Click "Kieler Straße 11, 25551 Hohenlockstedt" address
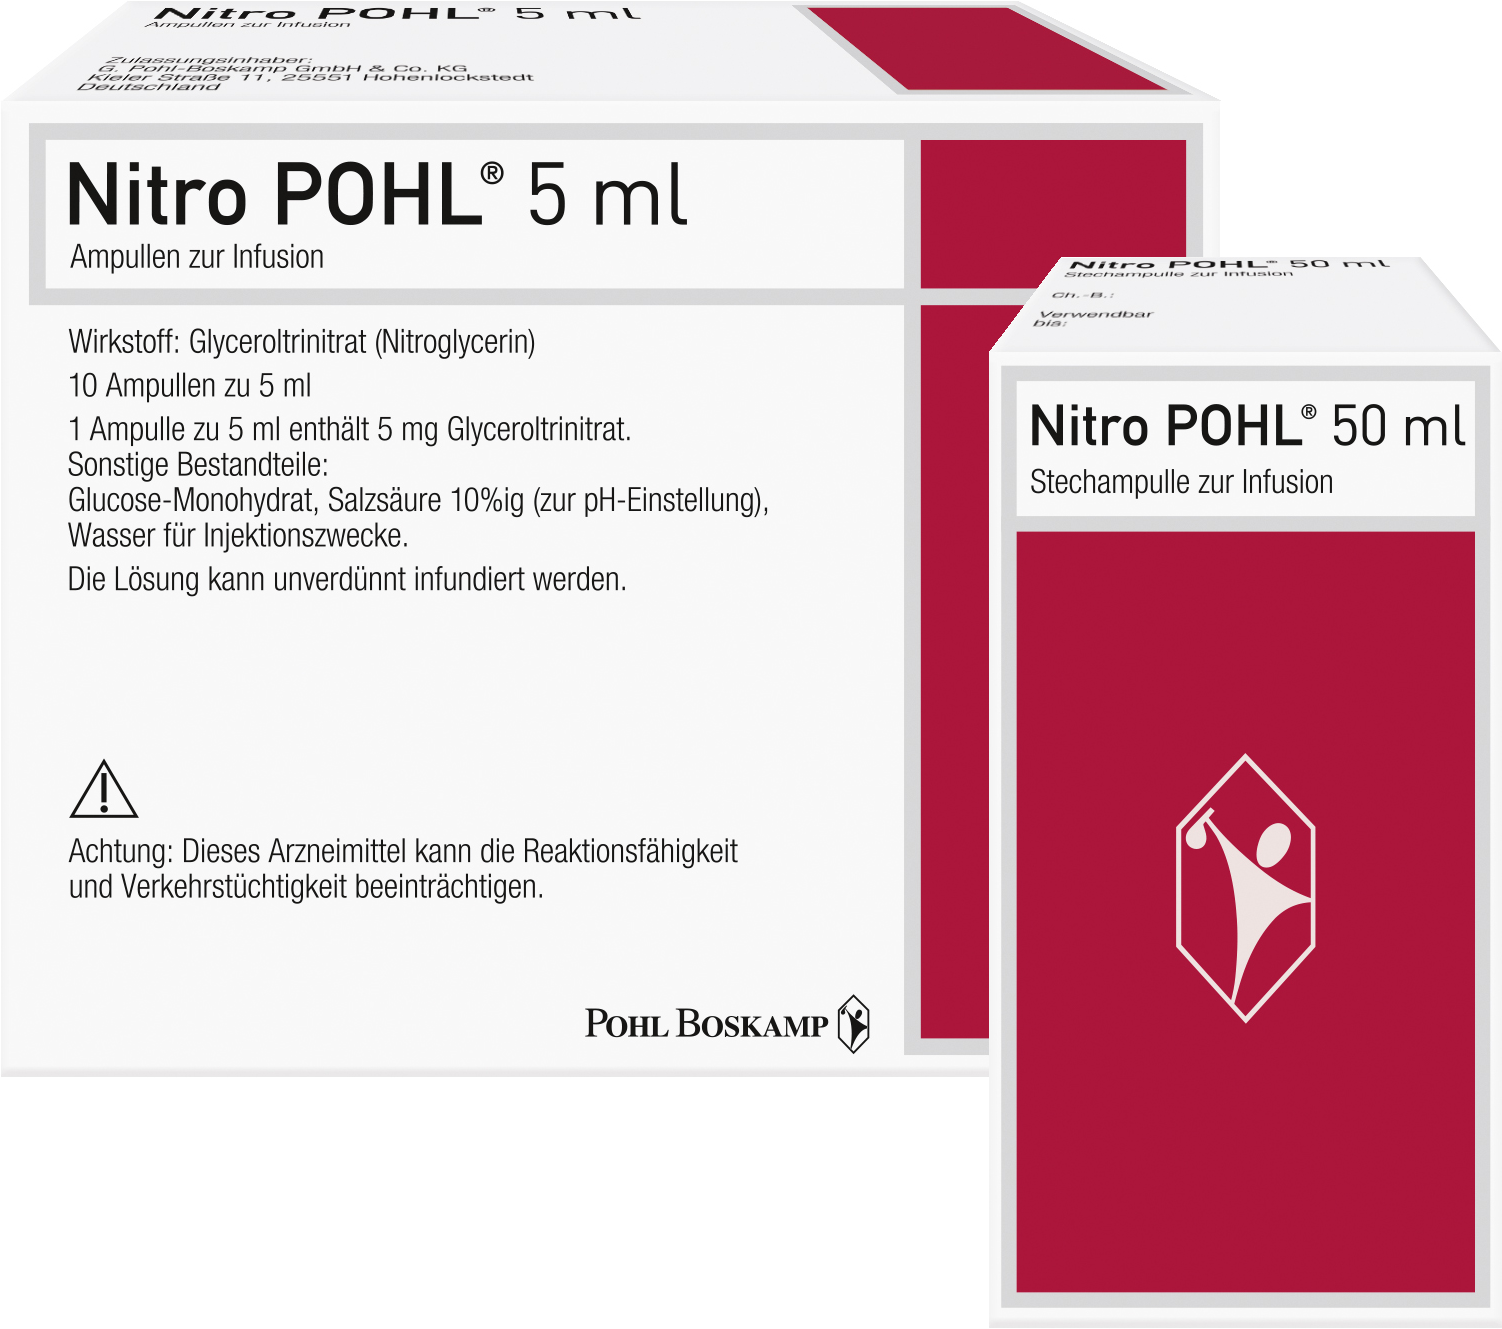The height and width of the screenshot is (1329, 1502). [x=310, y=77]
